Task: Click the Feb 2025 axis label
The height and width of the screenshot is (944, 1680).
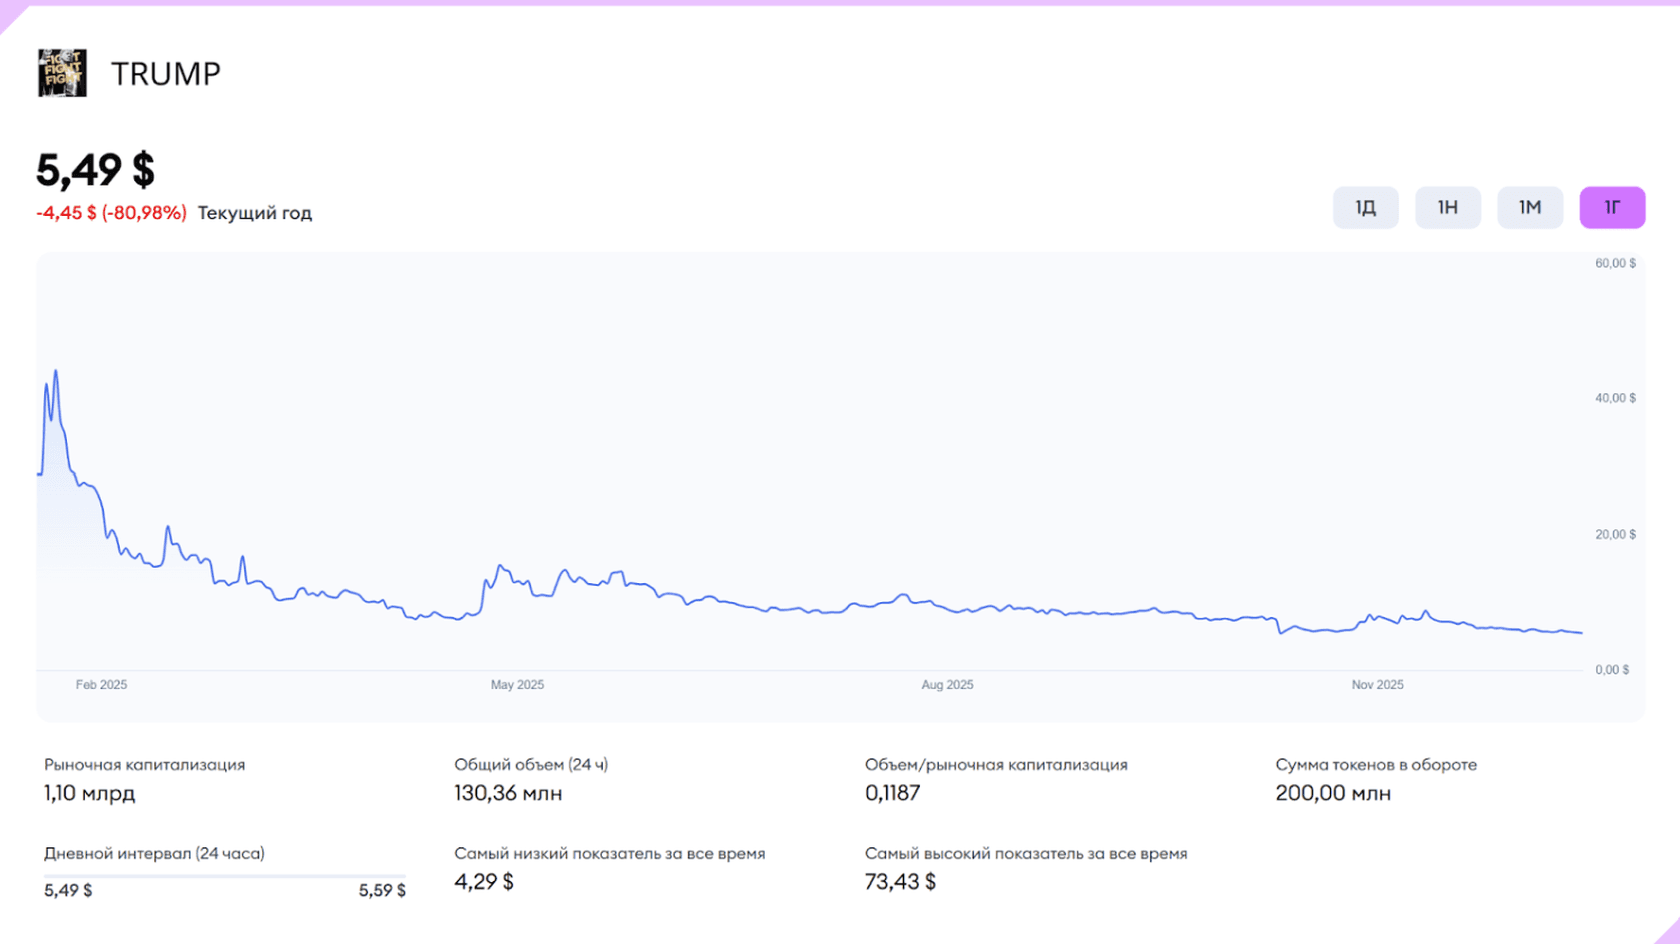Action: pyautogui.click(x=101, y=684)
